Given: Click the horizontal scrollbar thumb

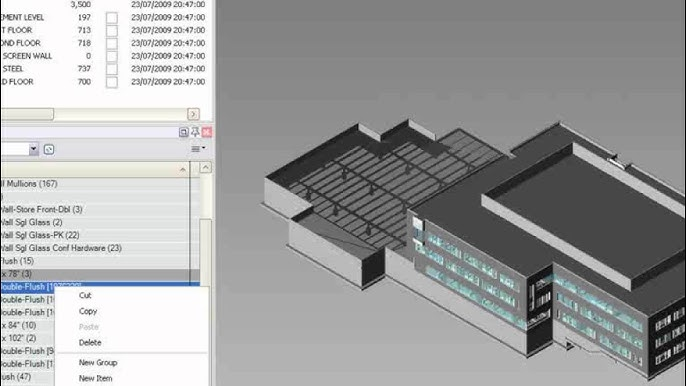Looking at the screenshot, I should [x=27, y=114].
